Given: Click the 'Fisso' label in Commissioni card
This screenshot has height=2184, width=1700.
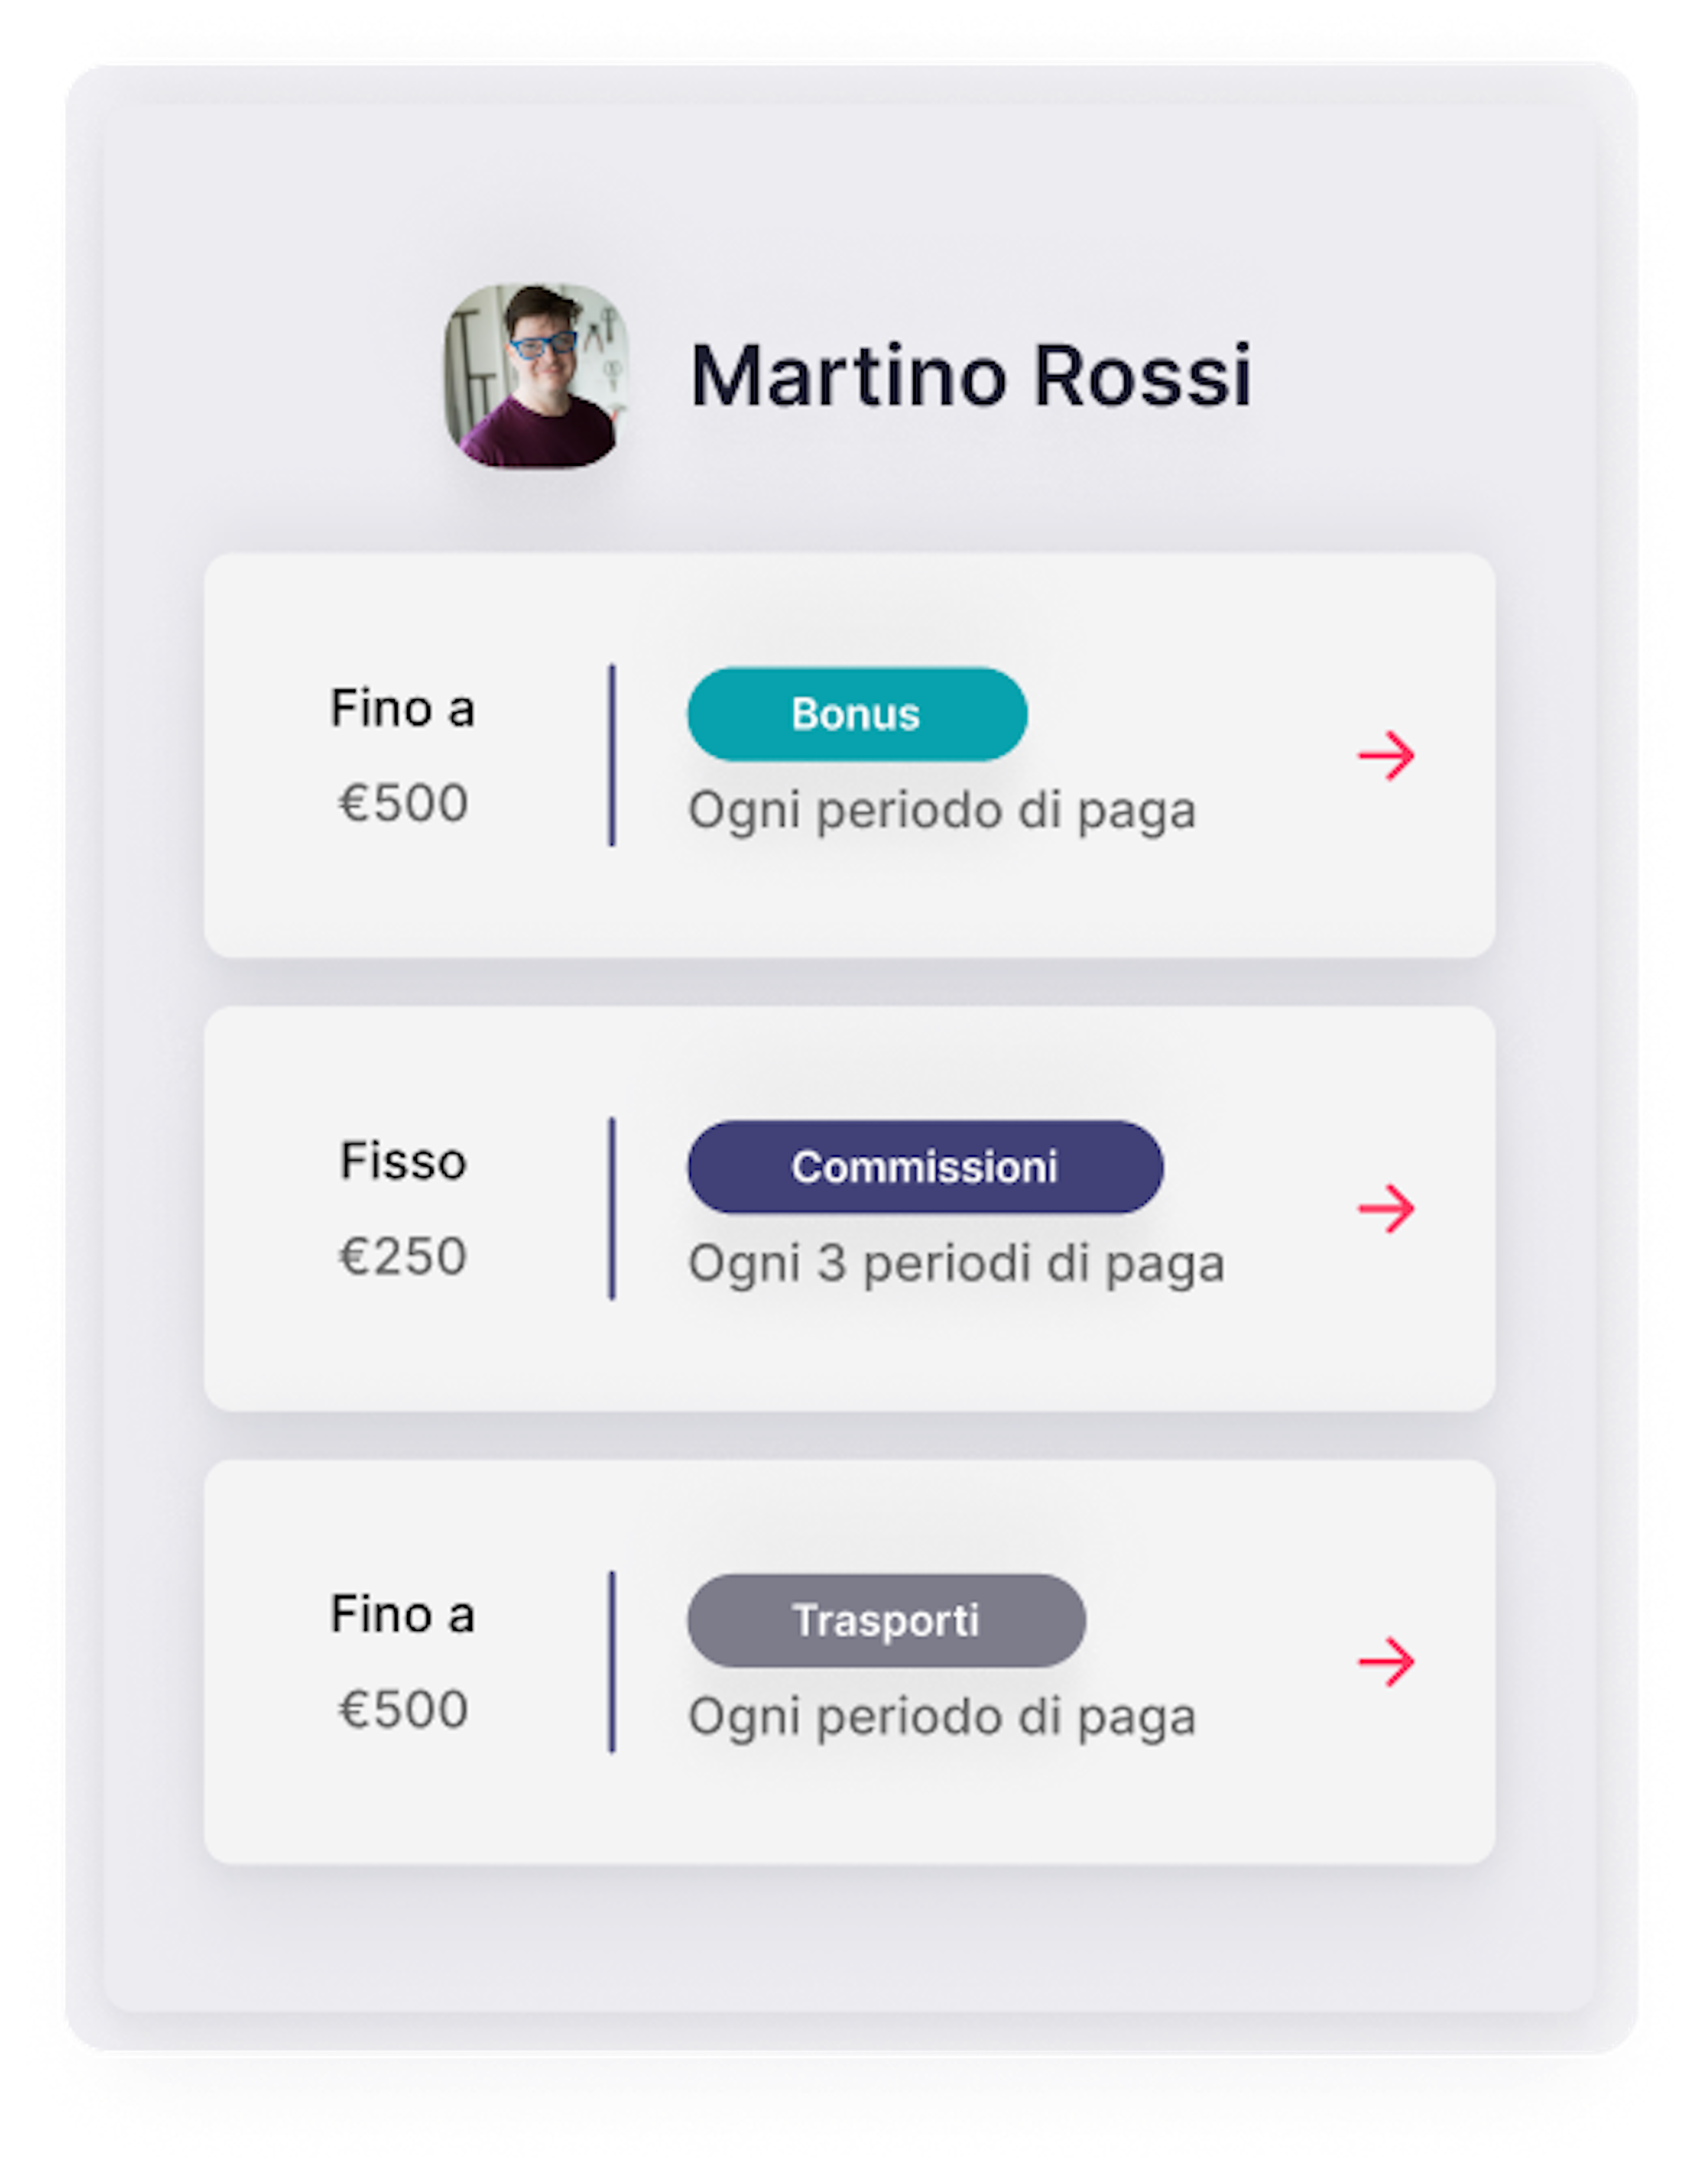Looking at the screenshot, I should [403, 1161].
